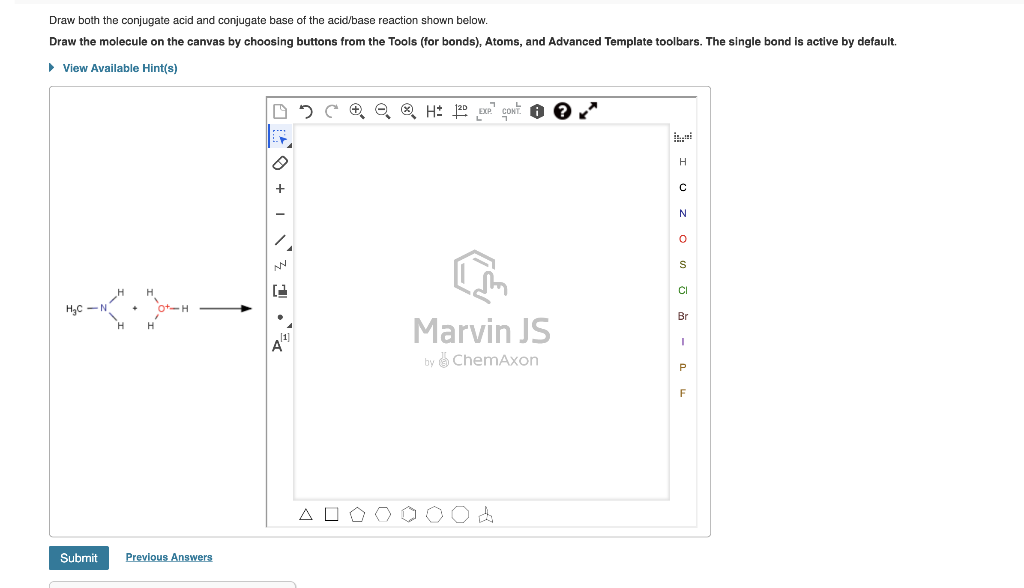Toggle explicit hydrogens H± button

coord(434,111)
